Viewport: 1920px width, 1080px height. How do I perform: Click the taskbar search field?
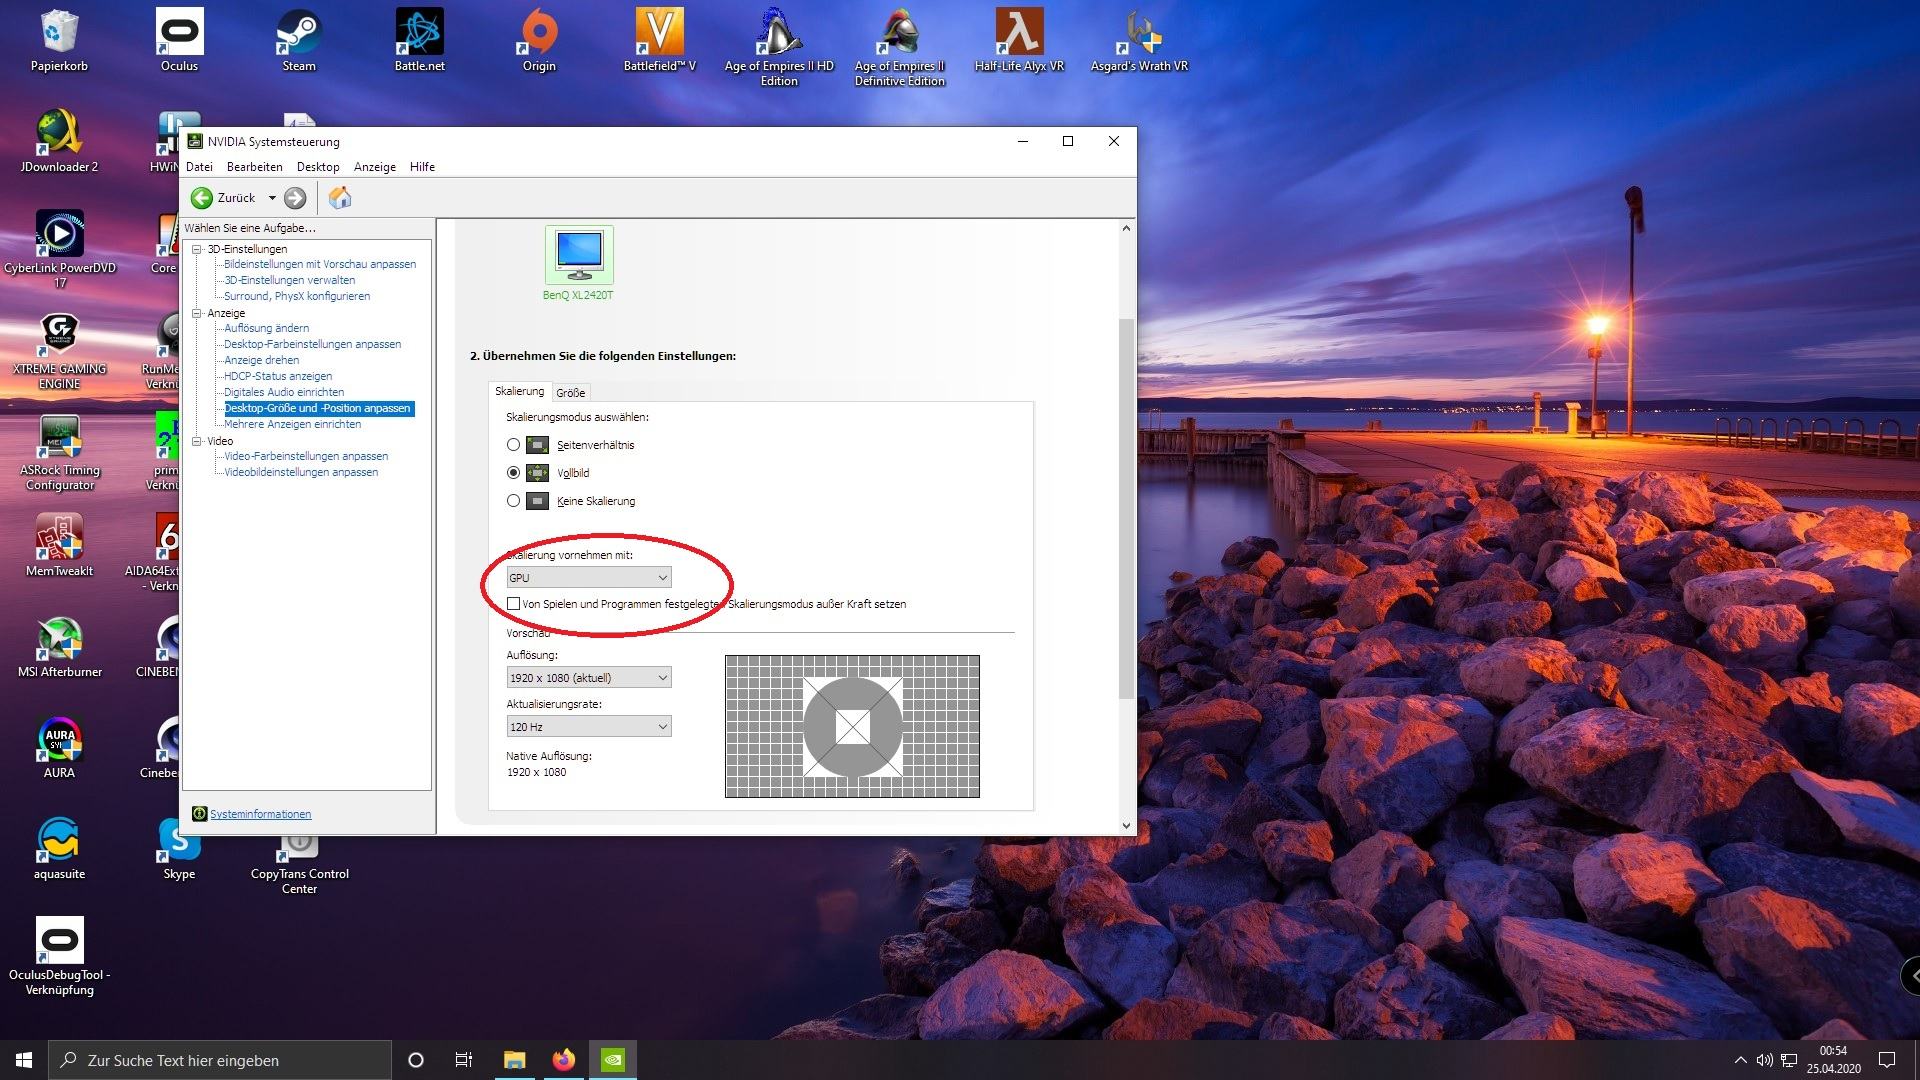pyautogui.click(x=220, y=1060)
